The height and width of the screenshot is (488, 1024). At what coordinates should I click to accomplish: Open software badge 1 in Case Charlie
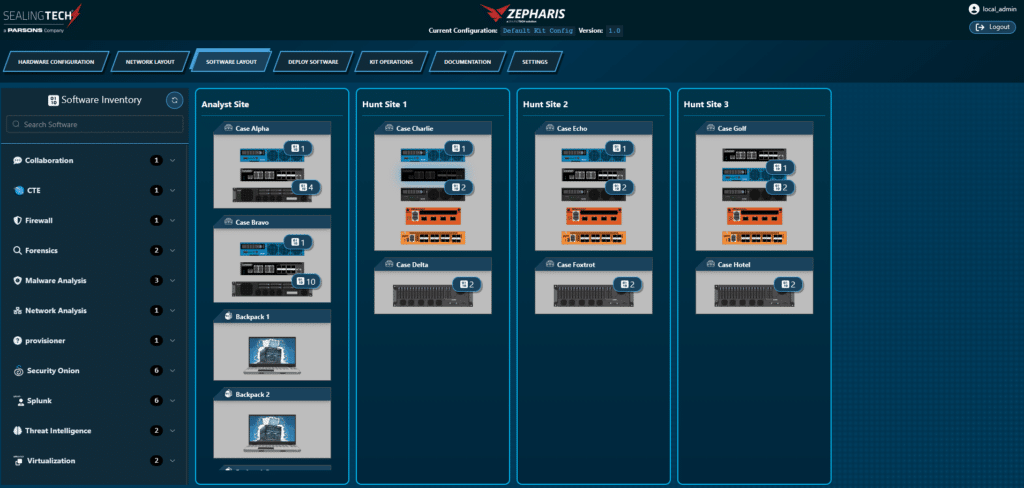coord(457,149)
